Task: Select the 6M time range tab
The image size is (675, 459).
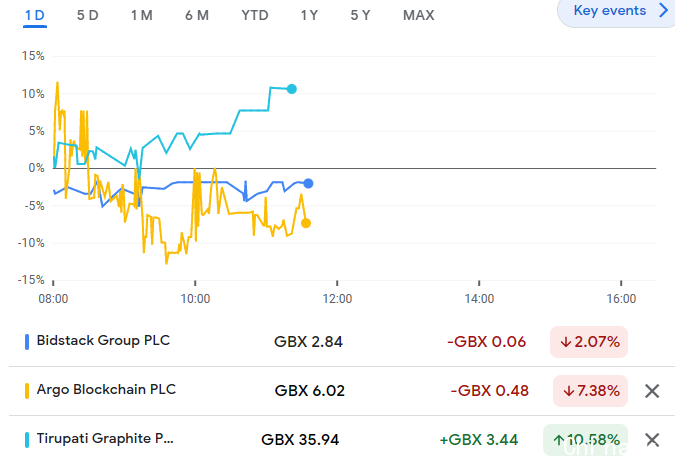Action: click(x=197, y=16)
